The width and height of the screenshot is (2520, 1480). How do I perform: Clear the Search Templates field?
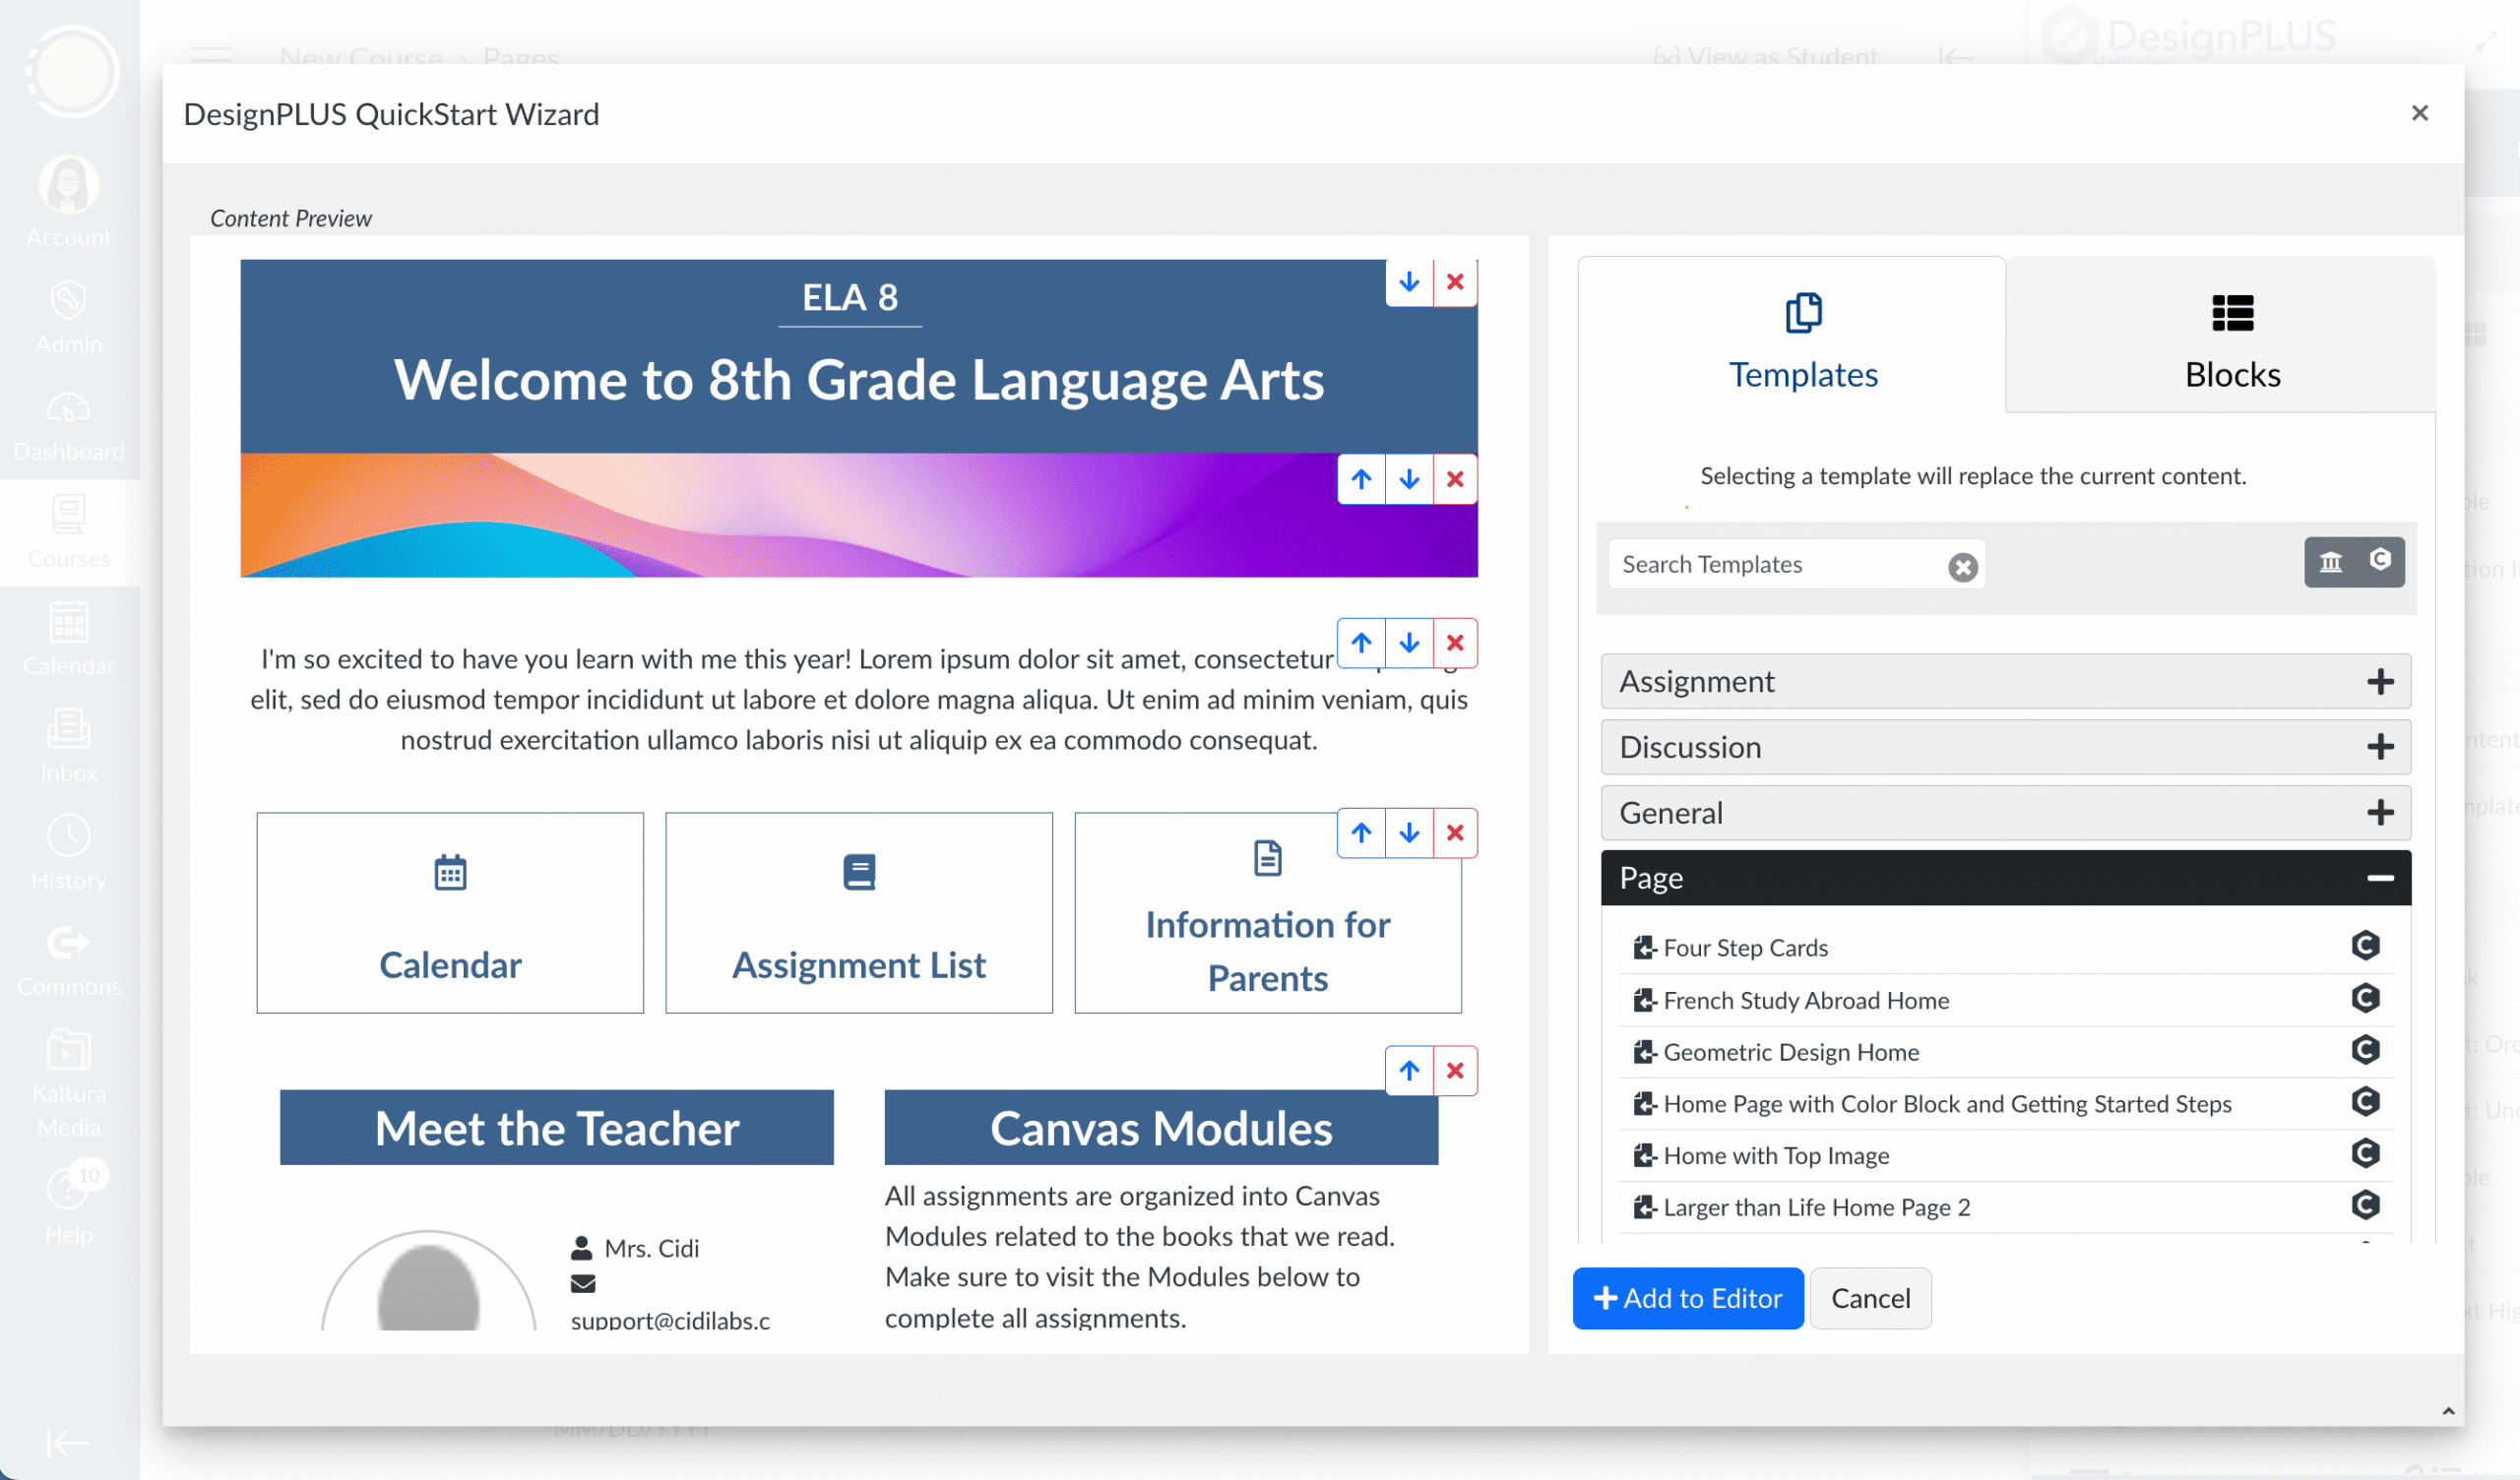pyautogui.click(x=1962, y=567)
